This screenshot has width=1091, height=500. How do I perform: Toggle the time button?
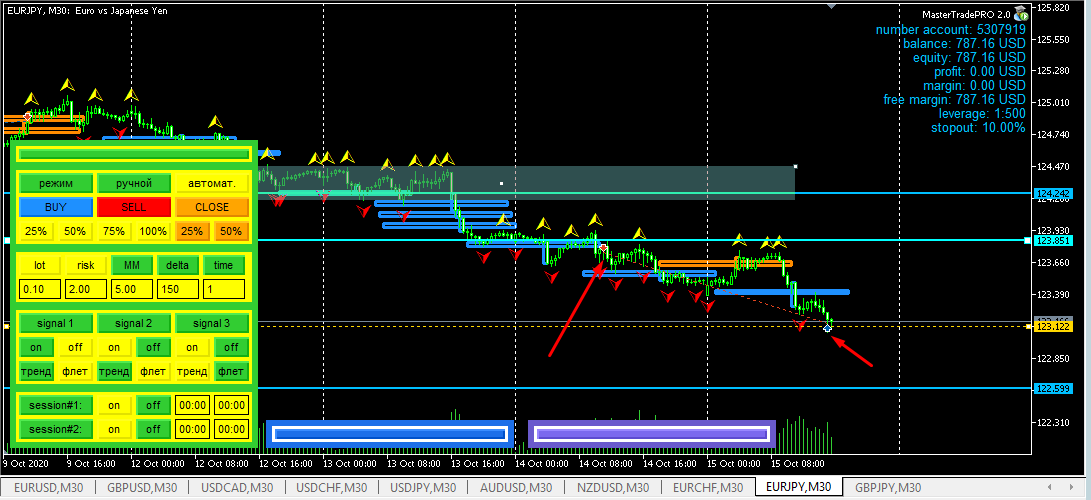[223, 265]
